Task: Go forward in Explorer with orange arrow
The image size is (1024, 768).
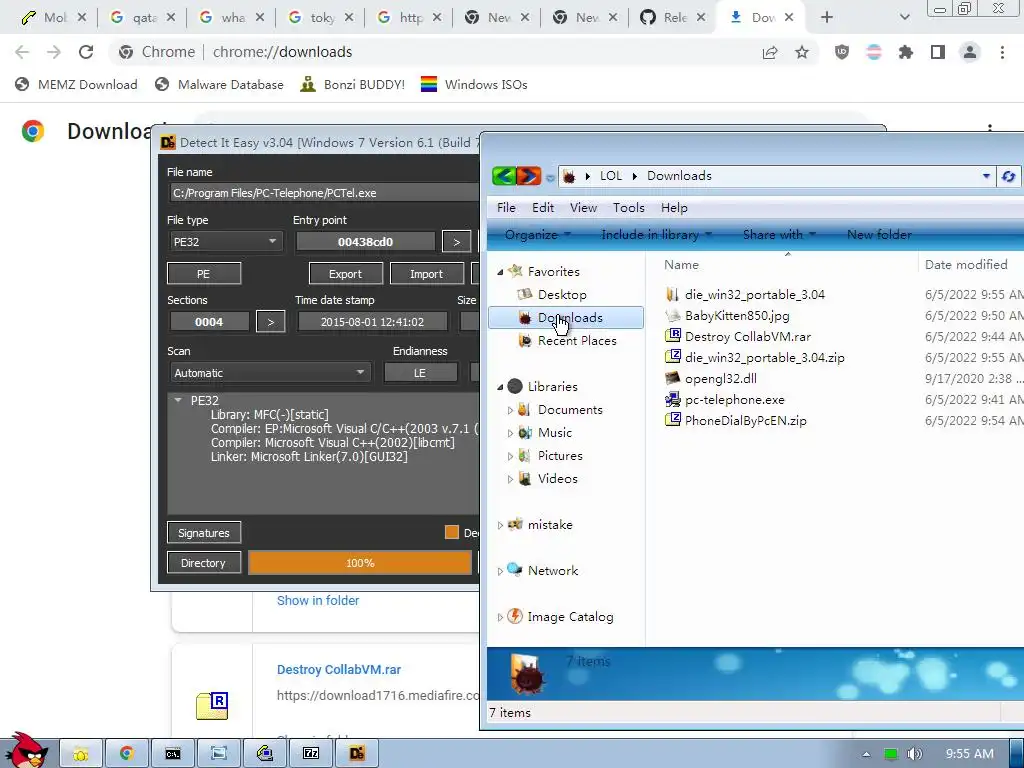Action: coord(528,176)
